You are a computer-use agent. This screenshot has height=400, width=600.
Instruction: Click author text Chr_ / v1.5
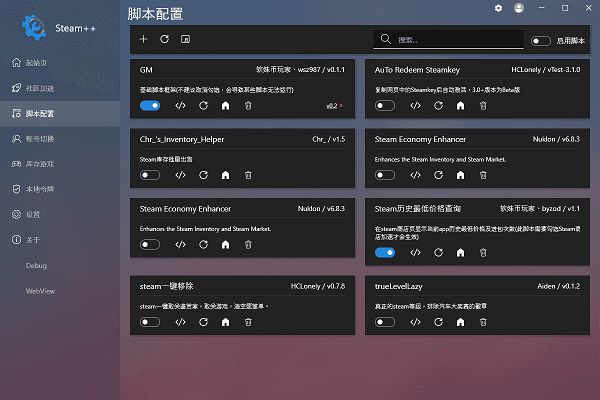coord(328,139)
